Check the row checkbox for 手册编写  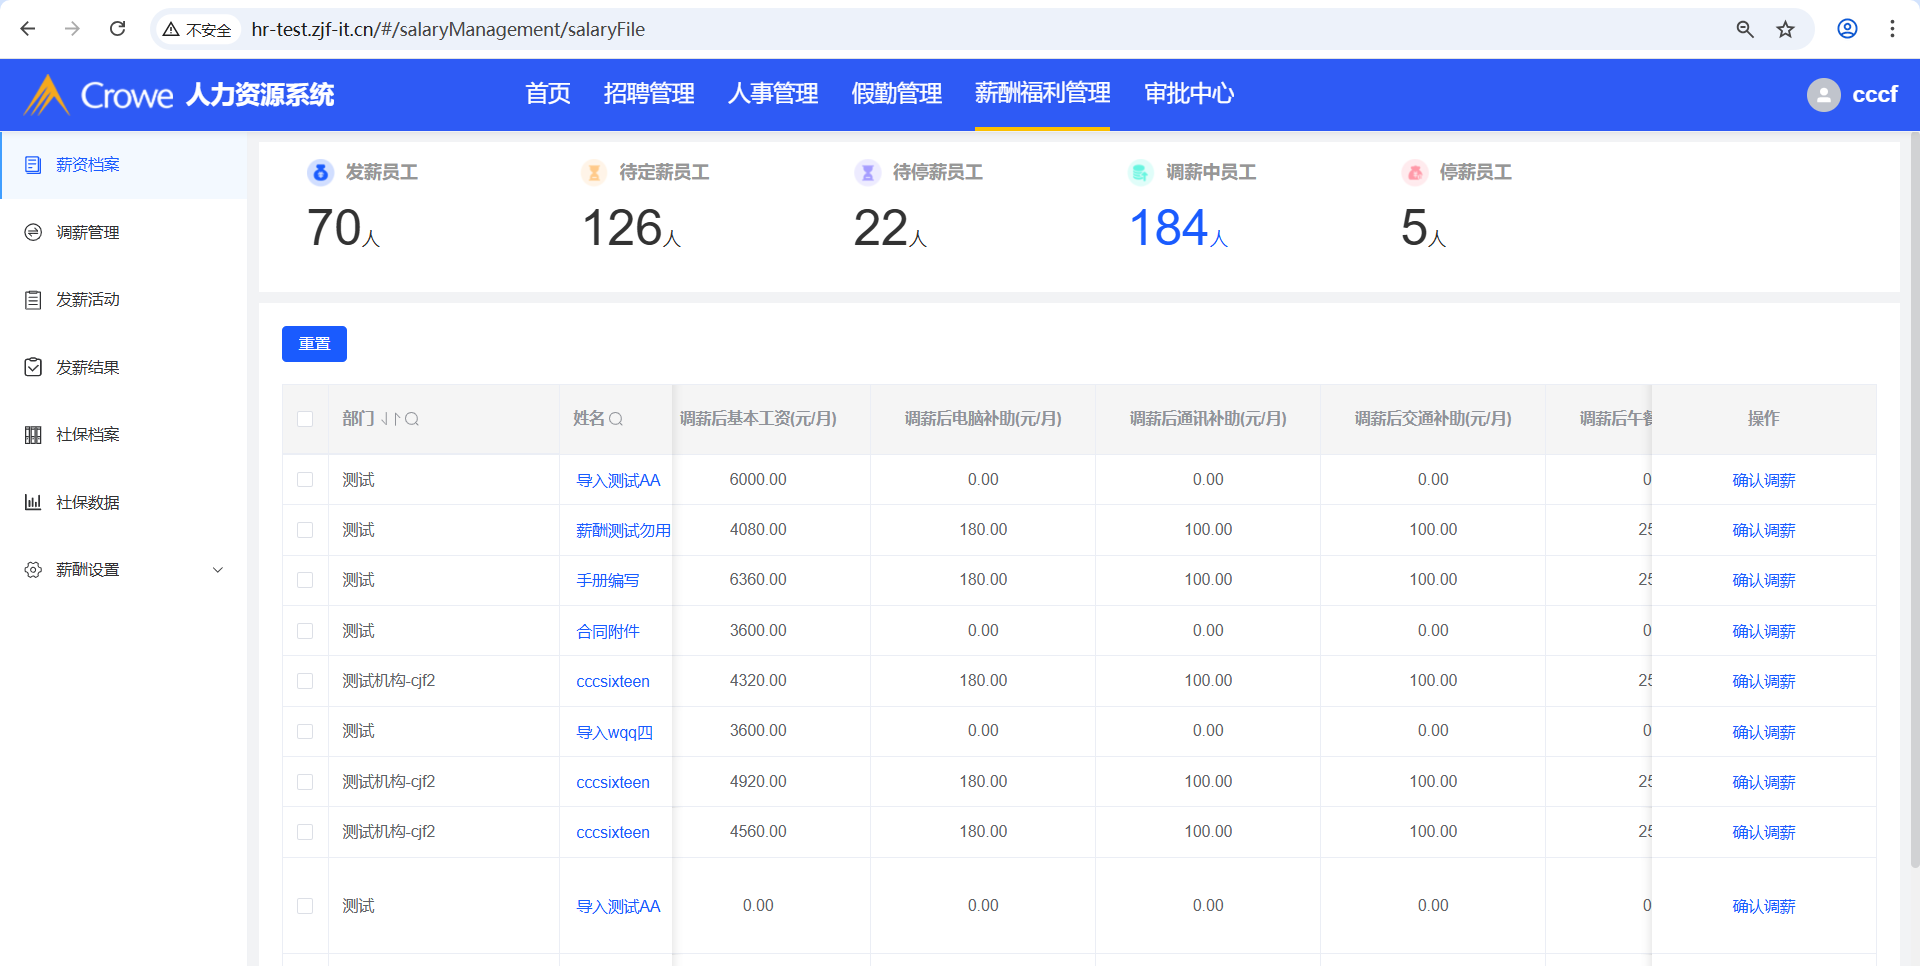[x=305, y=580]
